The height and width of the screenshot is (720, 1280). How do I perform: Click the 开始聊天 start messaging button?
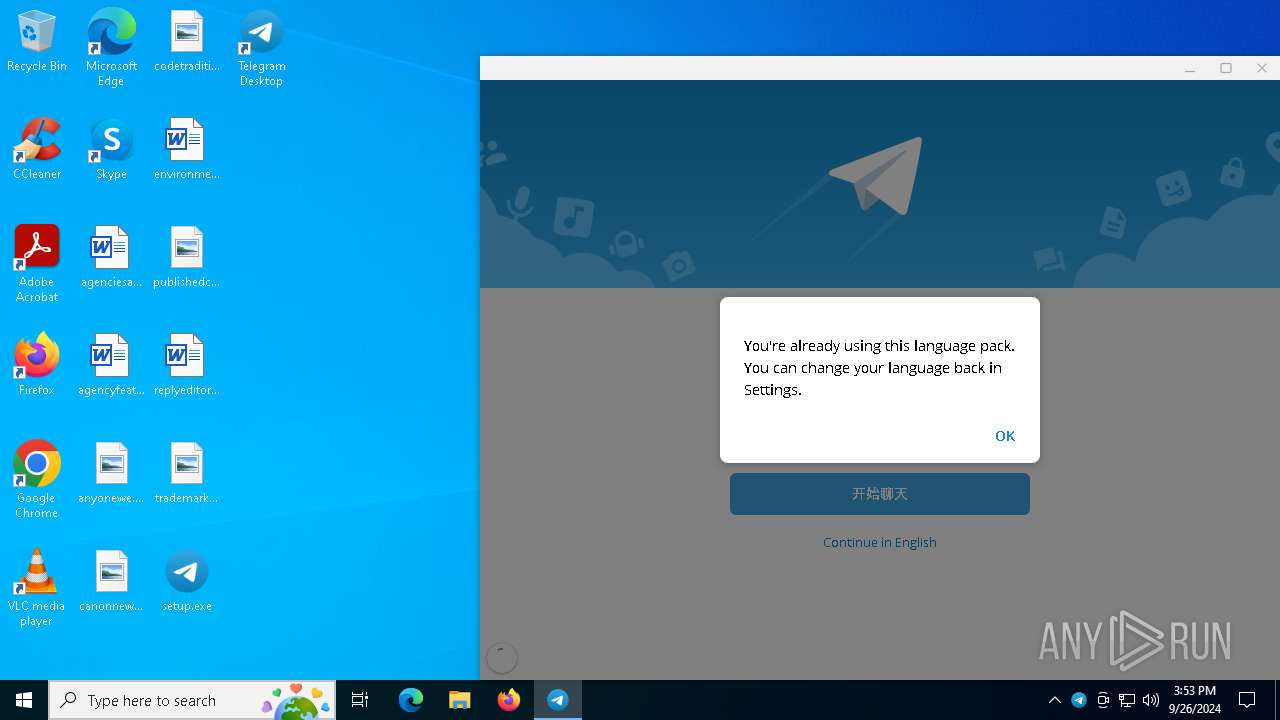[x=880, y=494]
